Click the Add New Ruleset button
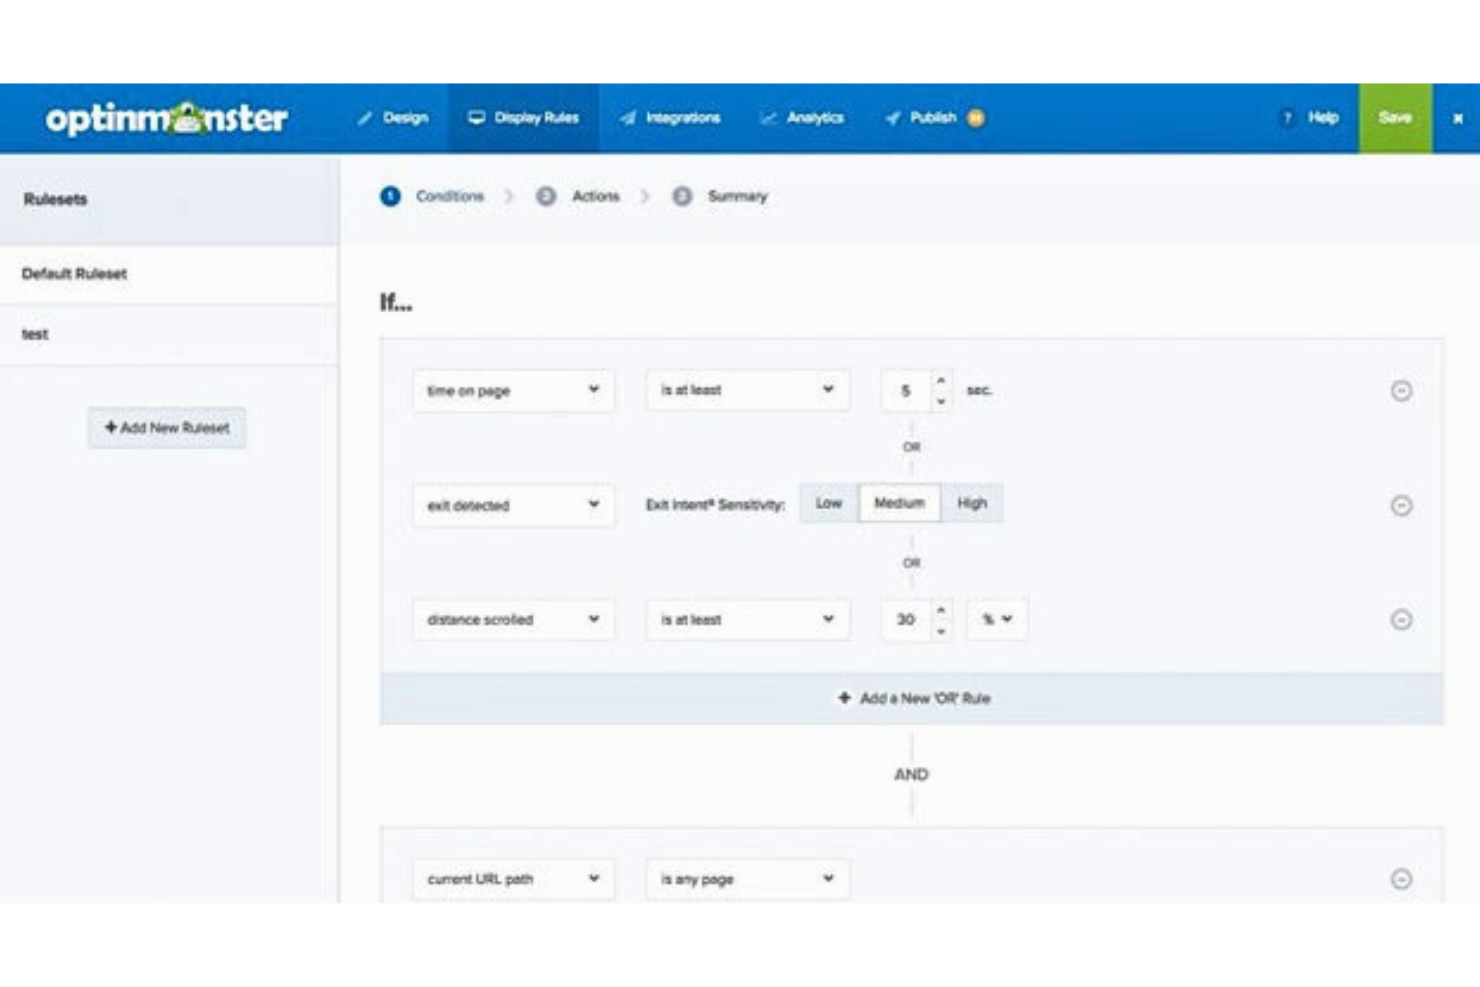The image size is (1480, 987). point(167,427)
